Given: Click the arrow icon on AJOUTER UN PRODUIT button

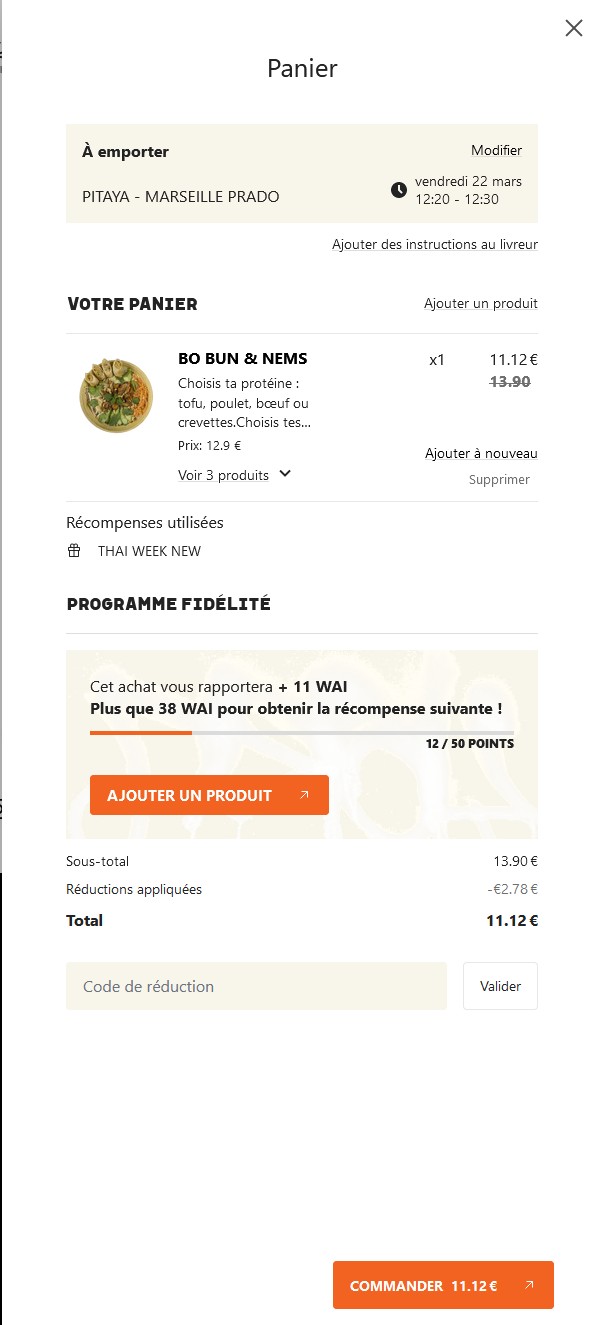Looking at the screenshot, I should 304,796.
